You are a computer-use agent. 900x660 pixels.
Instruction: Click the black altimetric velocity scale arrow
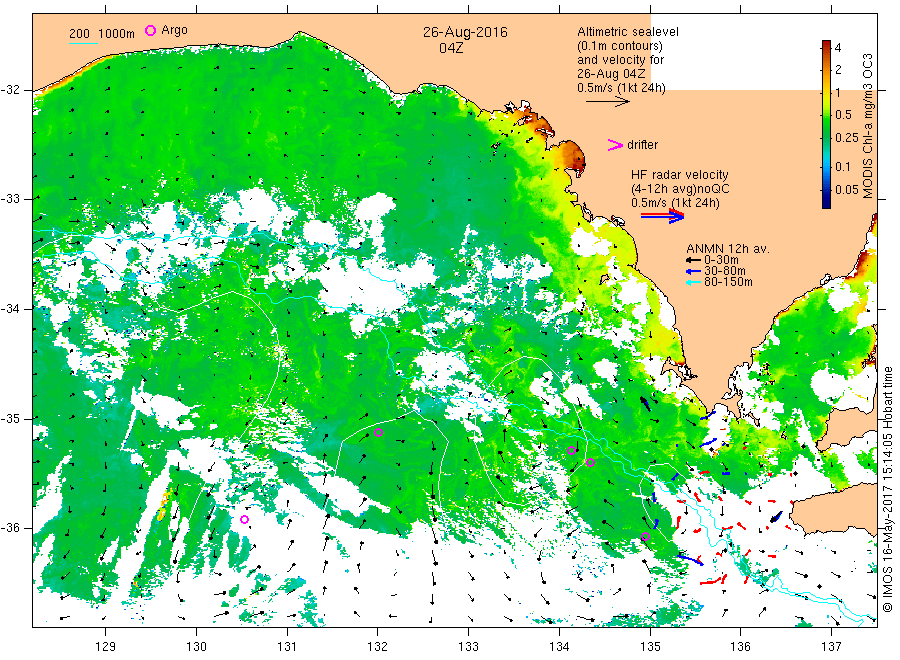(608, 102)
